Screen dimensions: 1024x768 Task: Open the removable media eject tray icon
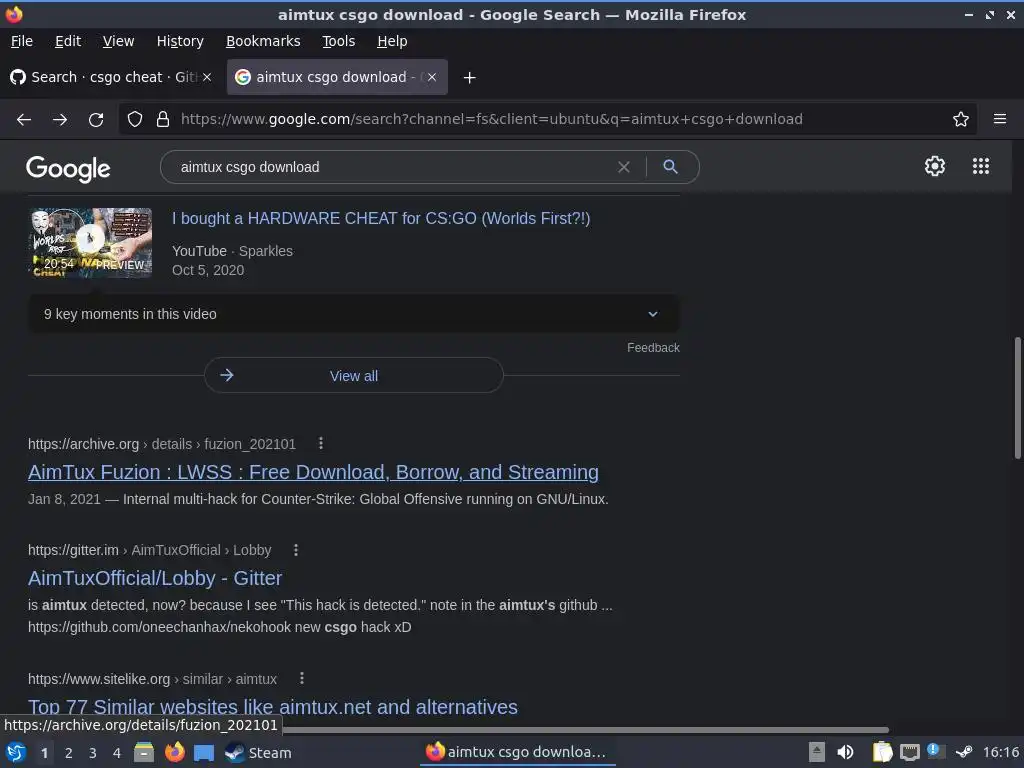(816, 752)
